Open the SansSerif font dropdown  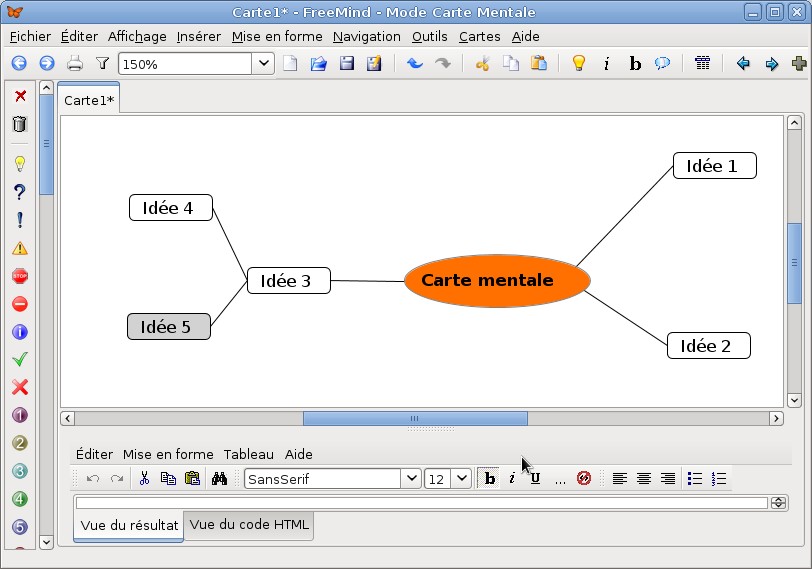click(410, 479)
